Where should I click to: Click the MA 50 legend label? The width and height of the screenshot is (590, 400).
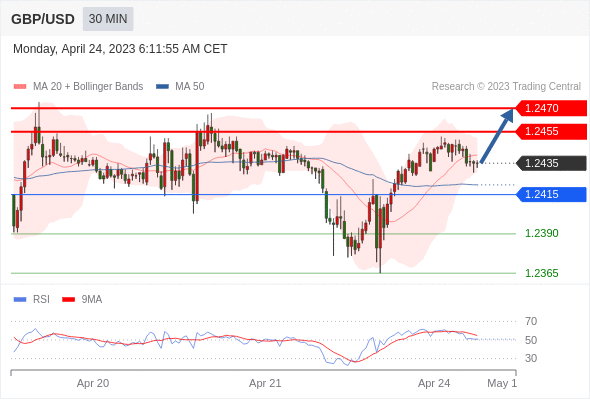(x=190, y=87)
